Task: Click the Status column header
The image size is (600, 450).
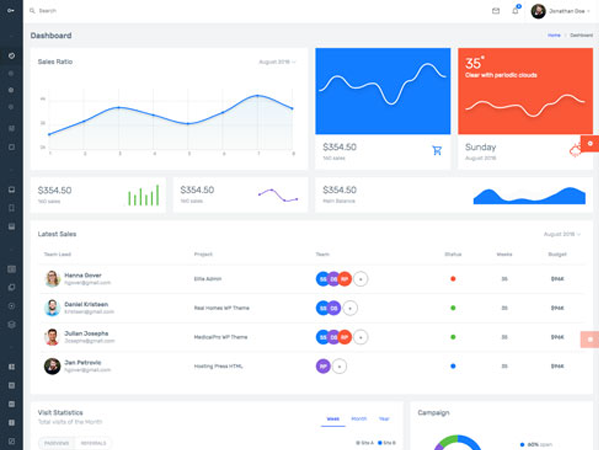Action: coord(453,254)
